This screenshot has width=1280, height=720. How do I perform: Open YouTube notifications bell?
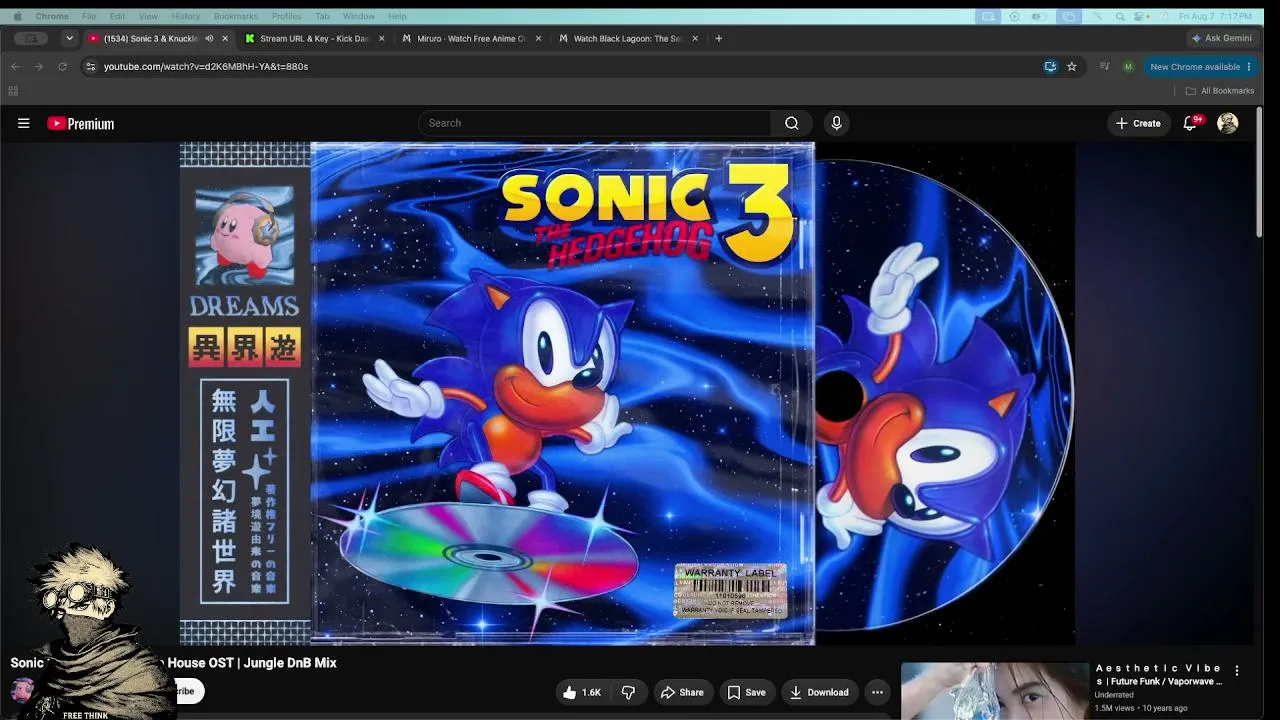[1190, 123]
